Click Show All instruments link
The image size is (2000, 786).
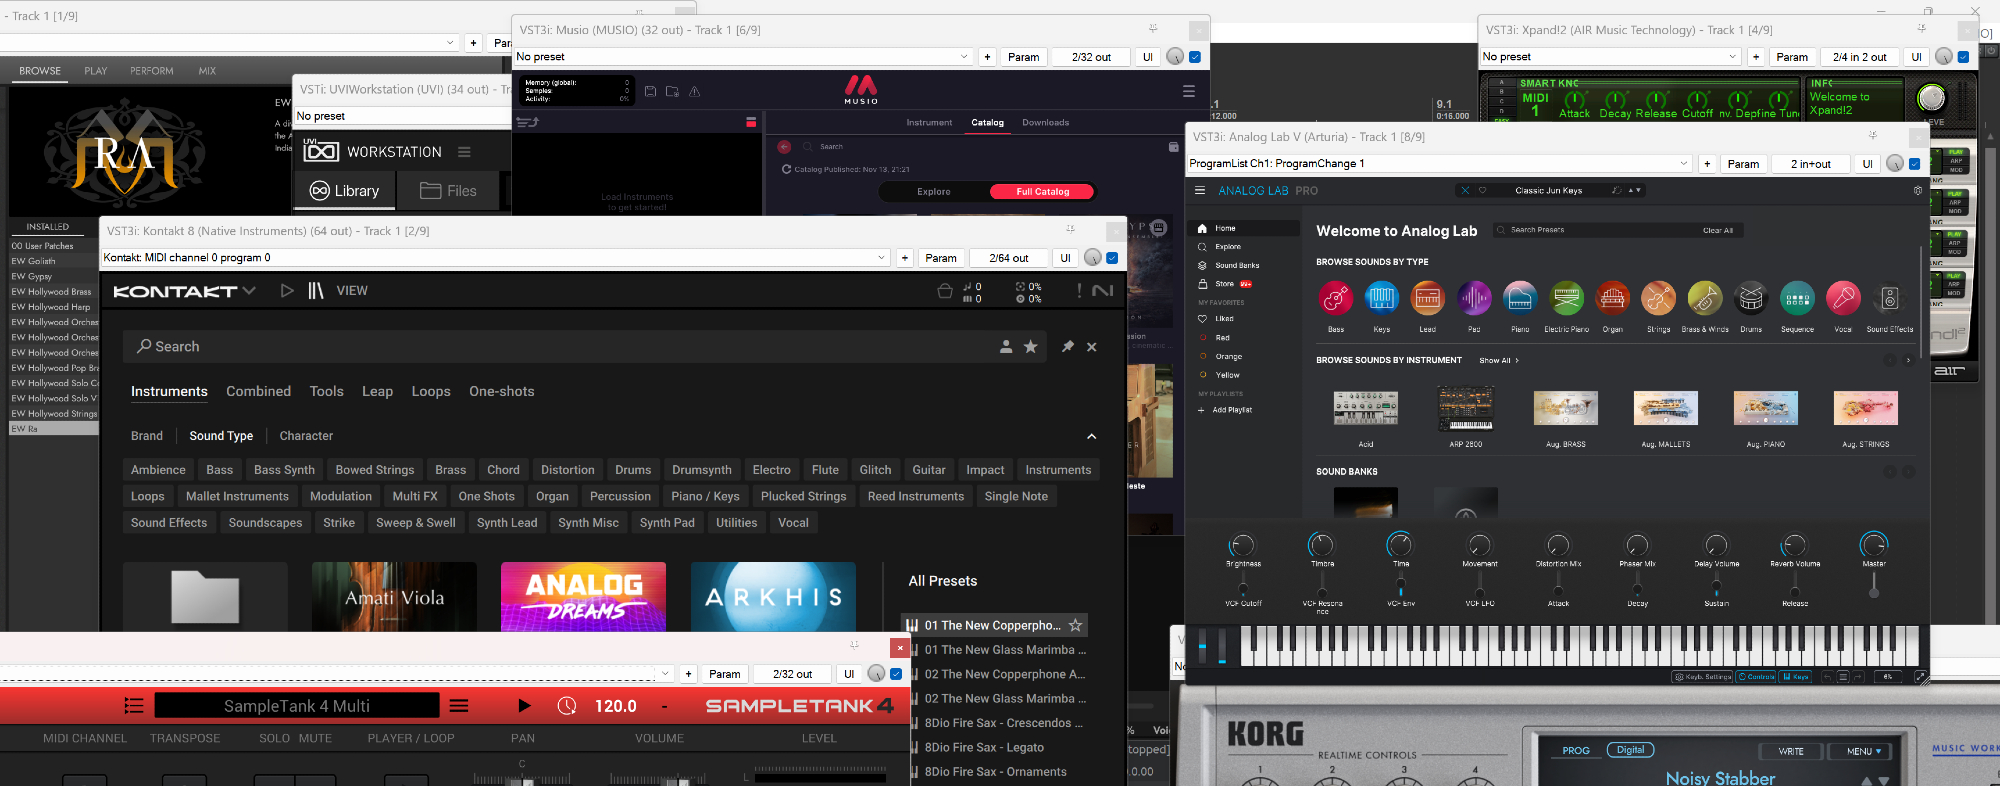pyautogui.click(x=1498, y=360)
